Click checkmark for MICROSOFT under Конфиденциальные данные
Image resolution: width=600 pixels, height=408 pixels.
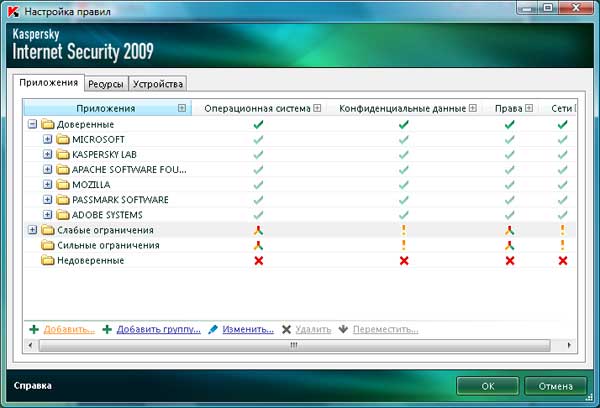pos(404,139)
